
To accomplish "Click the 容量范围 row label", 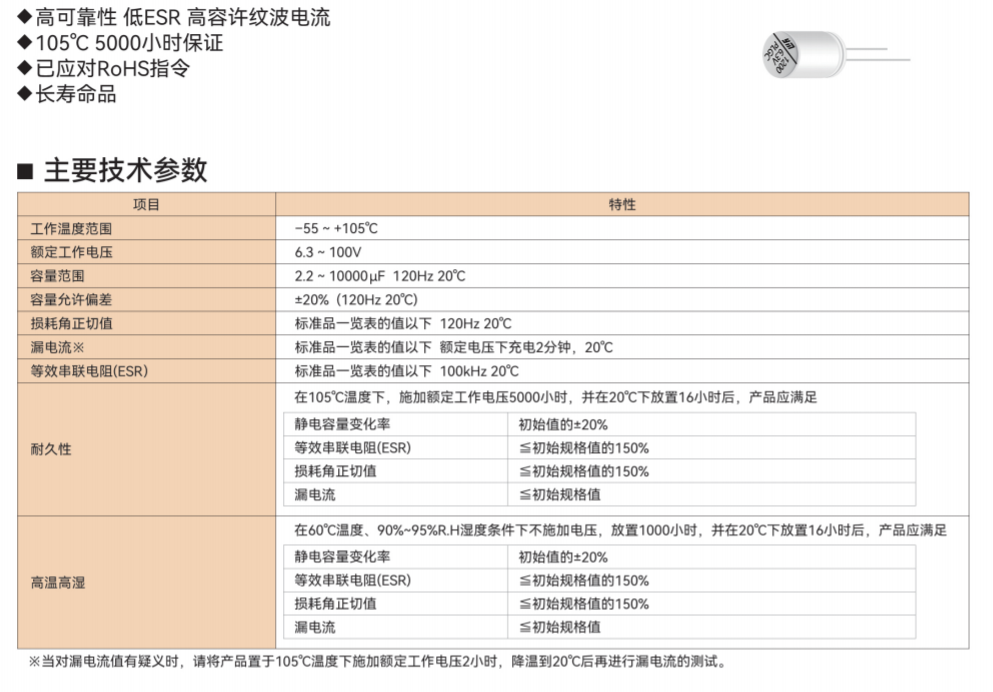I will [x=58, y=276].
